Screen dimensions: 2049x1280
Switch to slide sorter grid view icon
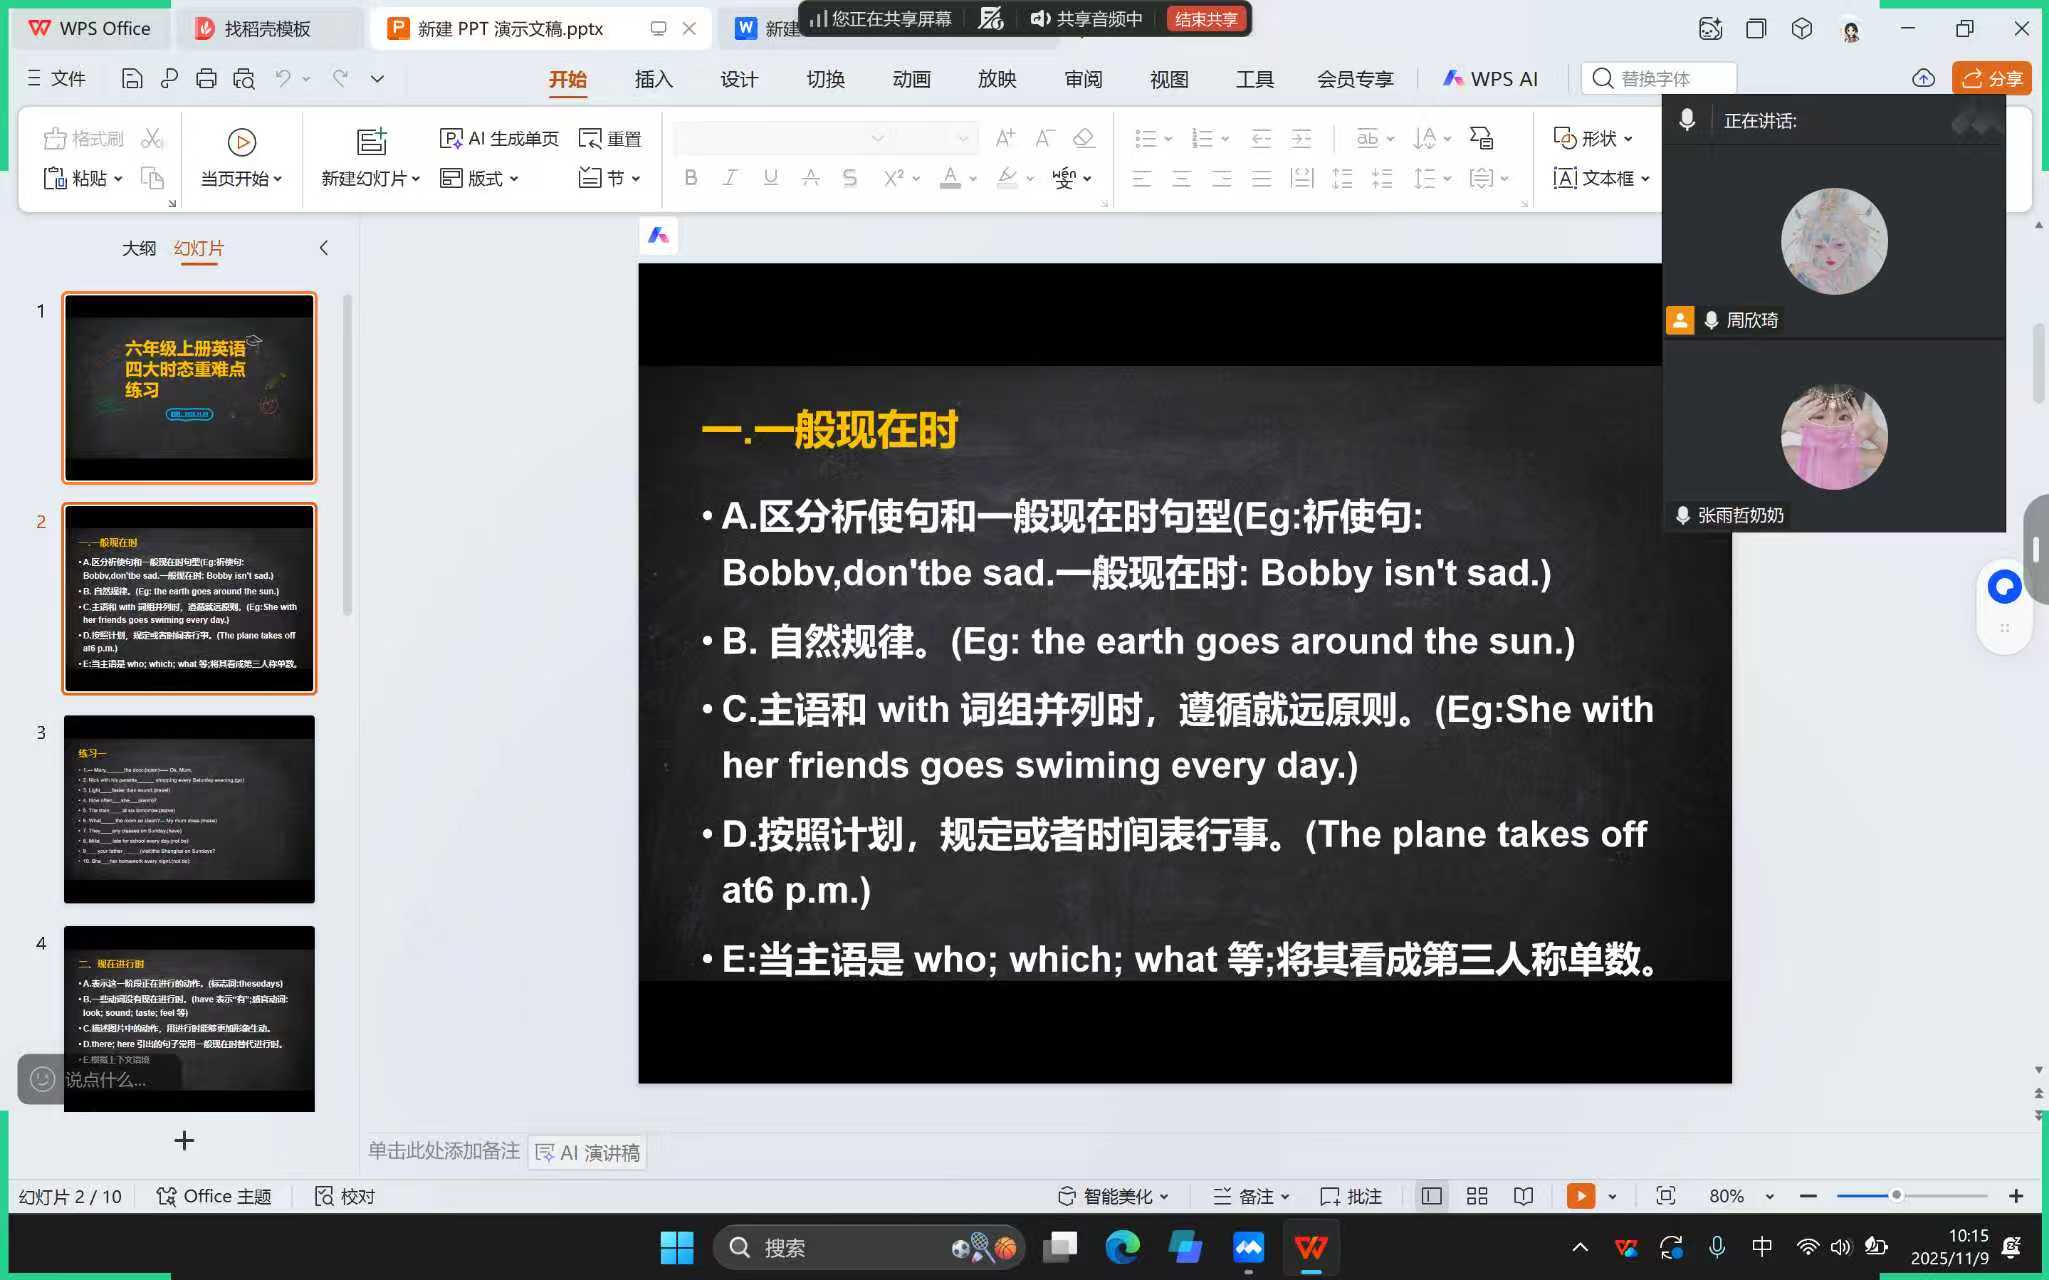(x=1477, y=1196)
